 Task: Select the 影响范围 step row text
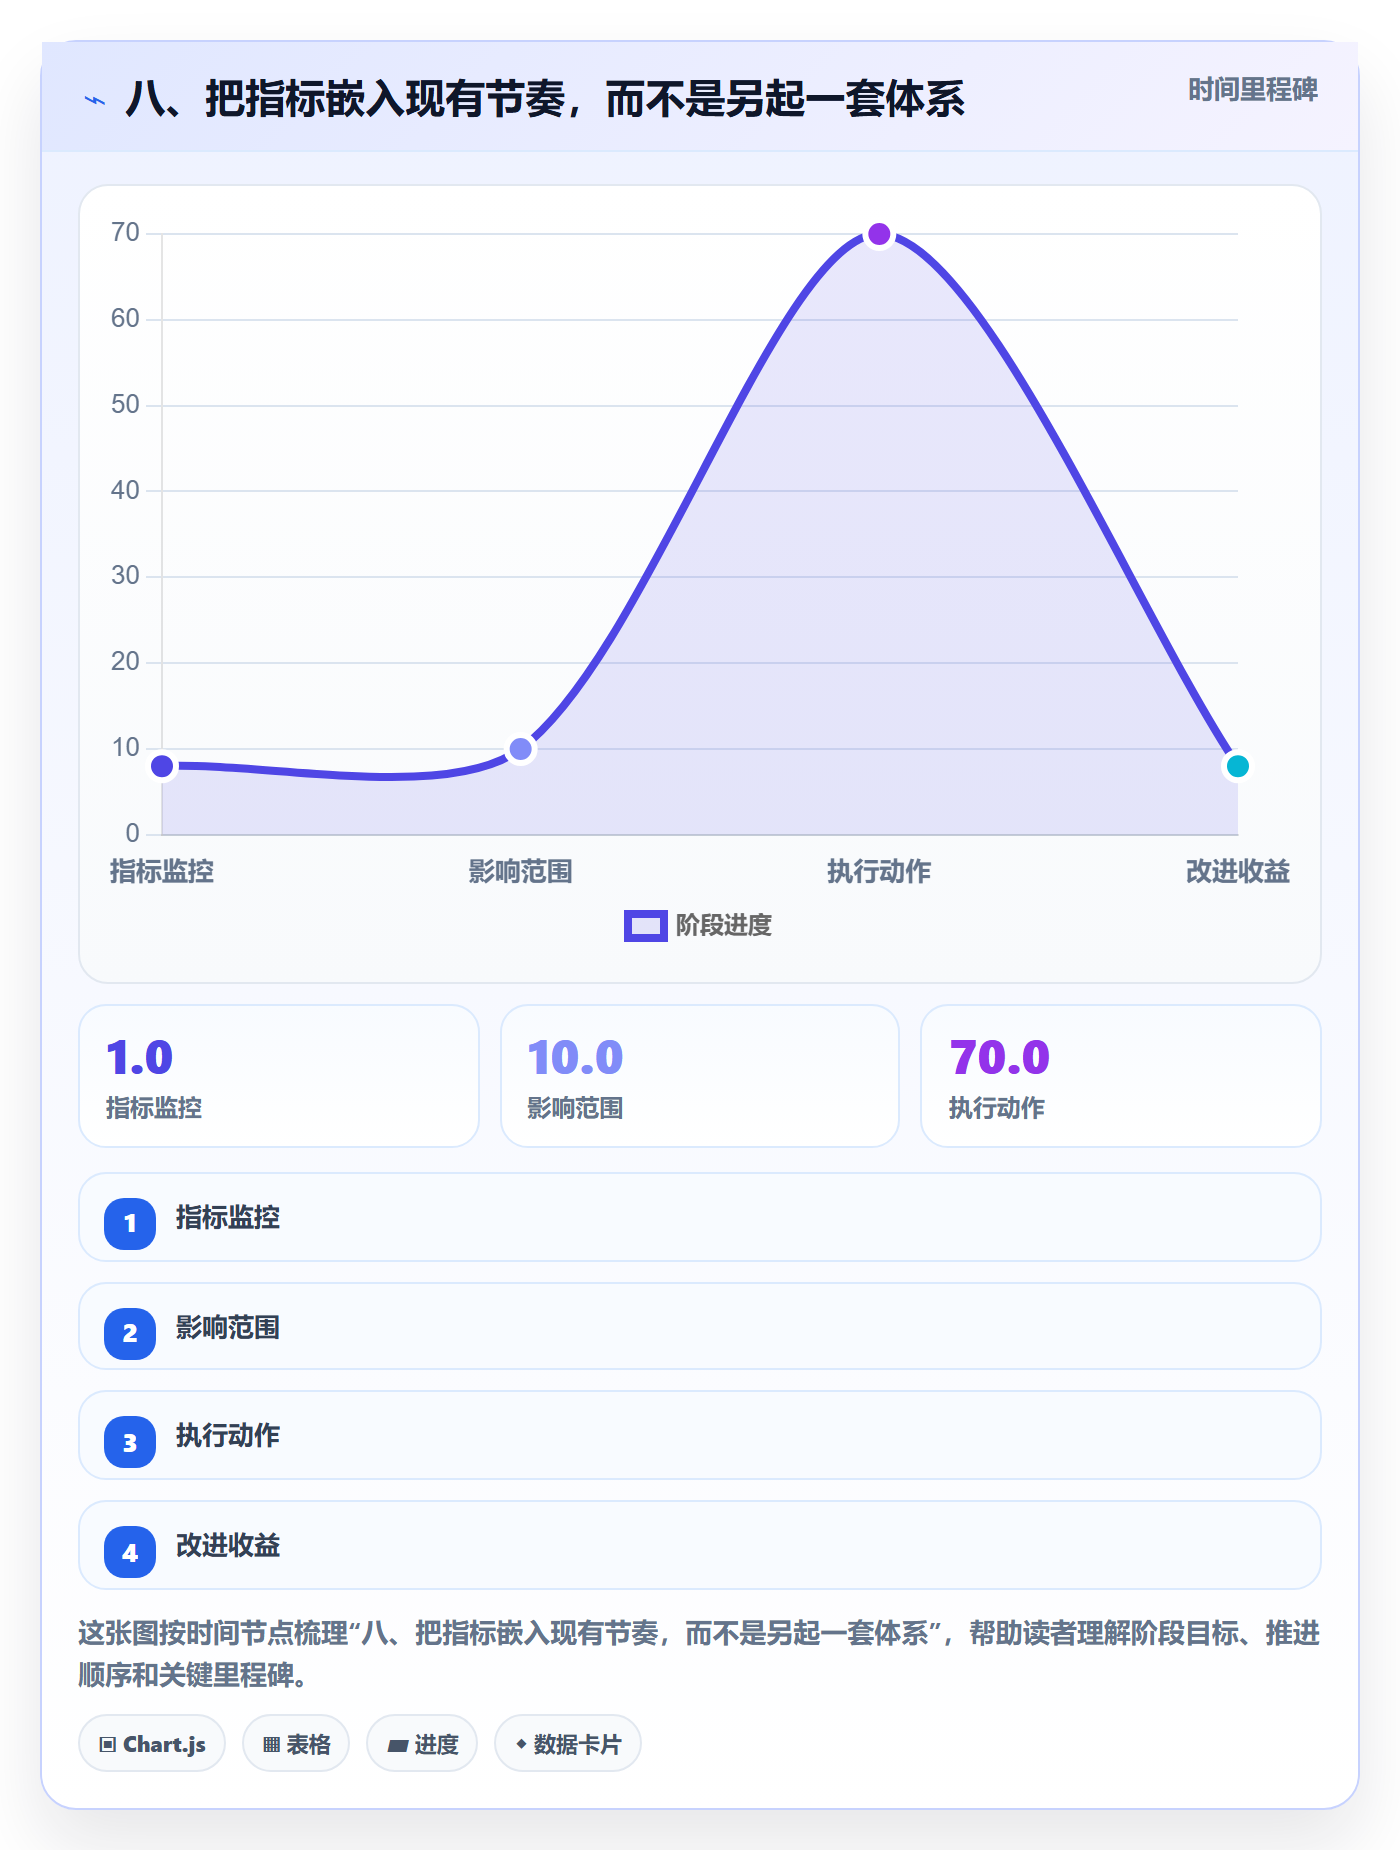click(x=228, y=1328)
